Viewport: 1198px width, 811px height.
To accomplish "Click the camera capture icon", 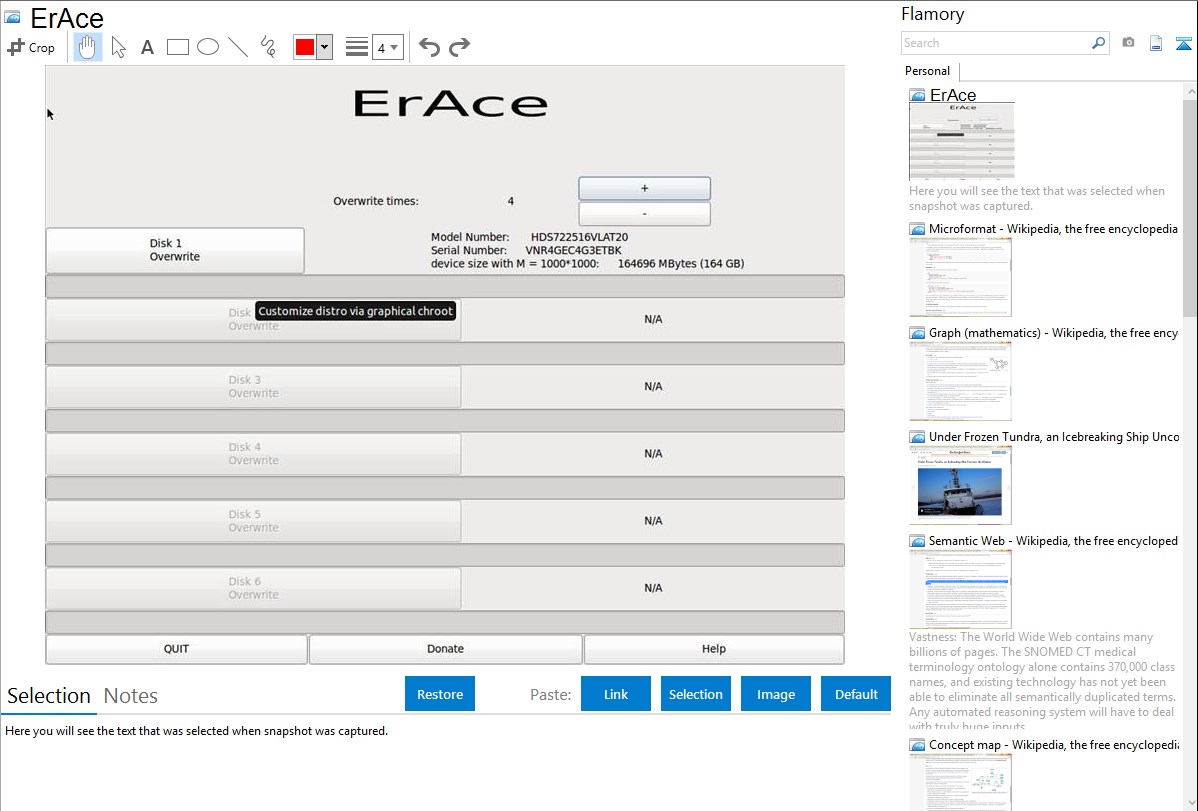I will (x=1128, y=43).
